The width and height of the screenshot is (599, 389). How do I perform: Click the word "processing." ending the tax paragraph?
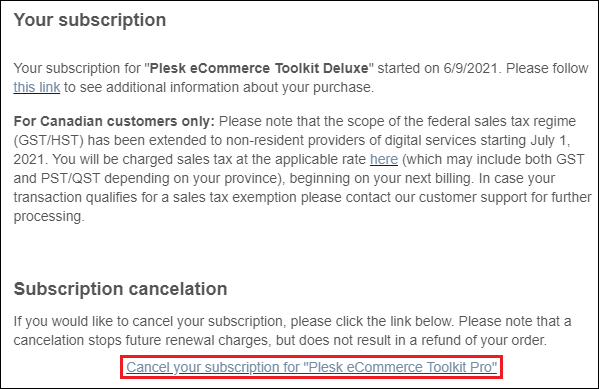coord(49,217)
